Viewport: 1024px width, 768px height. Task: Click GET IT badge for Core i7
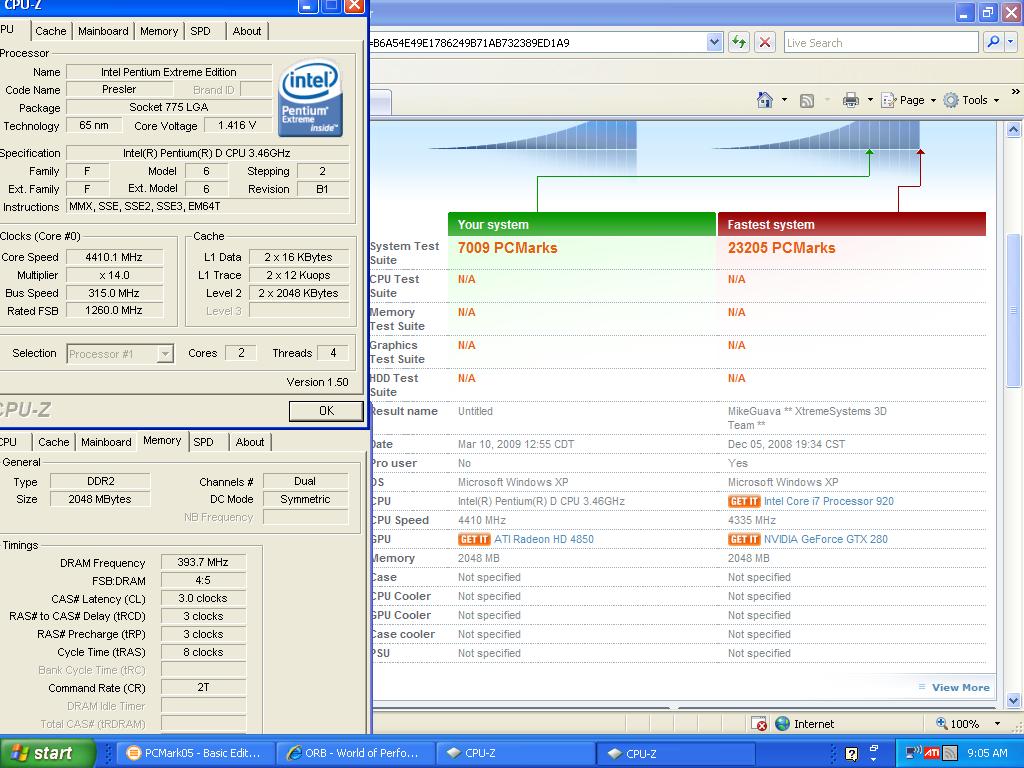coord(744,502)
